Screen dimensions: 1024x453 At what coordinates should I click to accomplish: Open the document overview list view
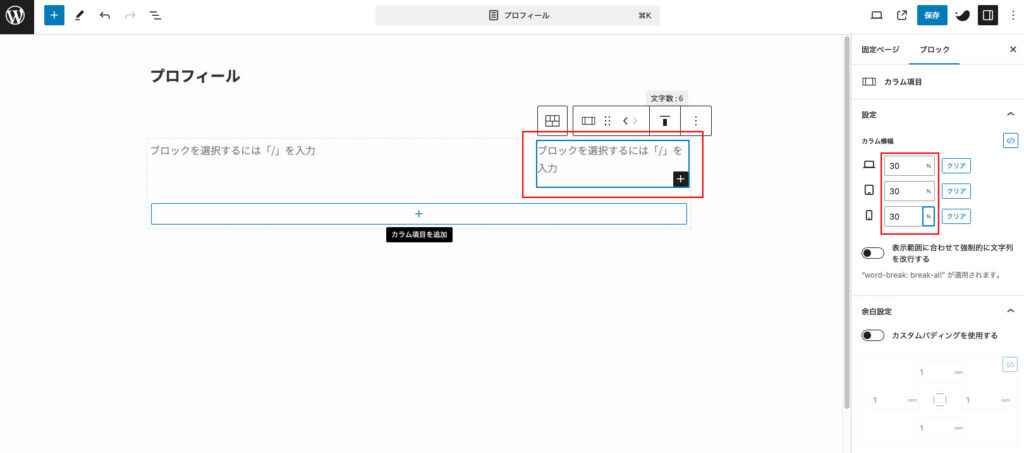155,15
